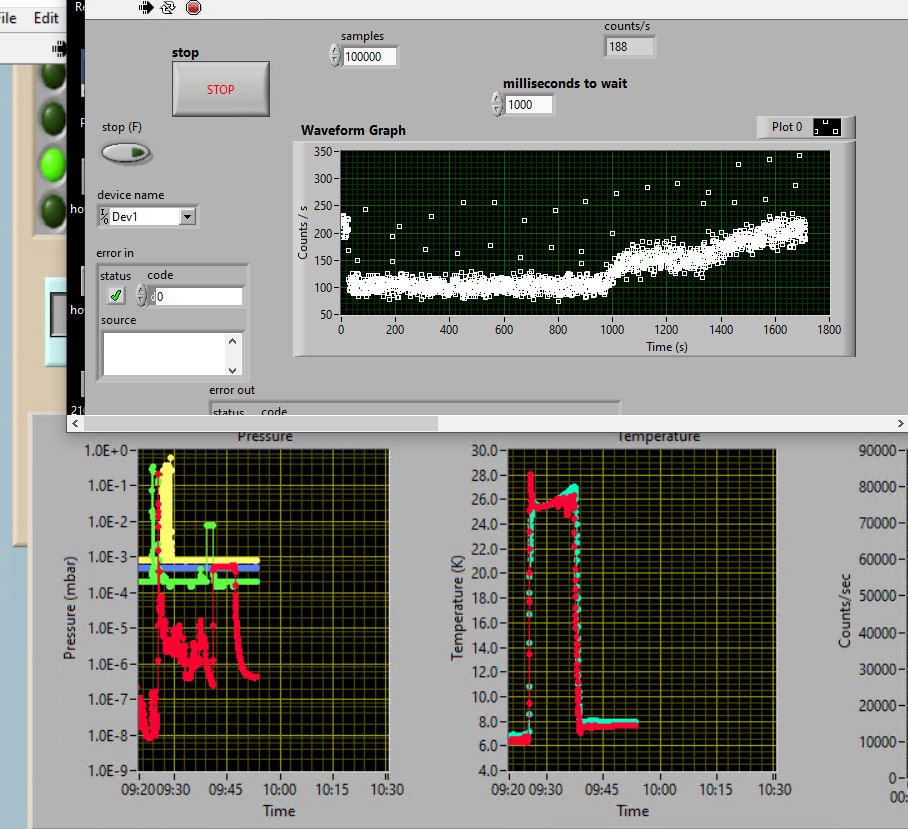Click the Run arrow in the front toolbar
Viewport: 908px width, 829px height.
146,8
